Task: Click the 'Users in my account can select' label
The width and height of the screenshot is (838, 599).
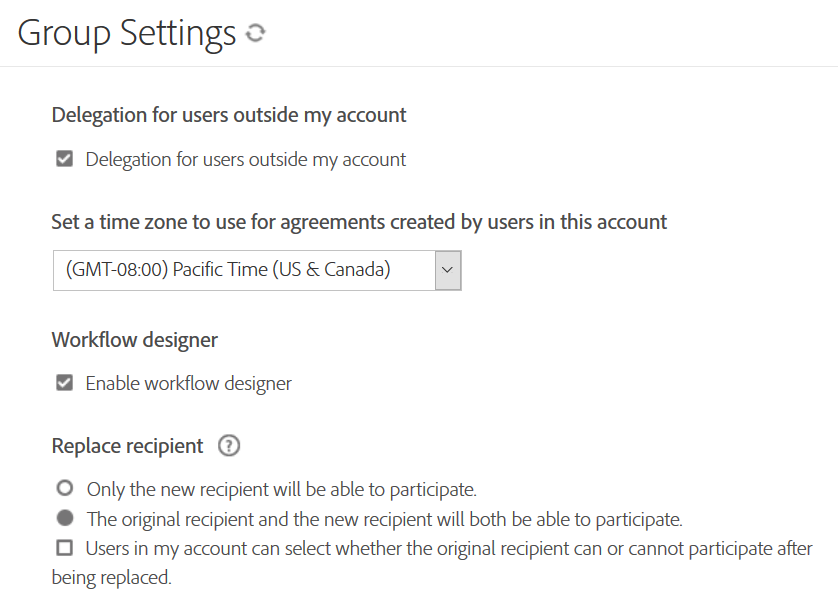Action: pyautogui.click(x=448, y=548)
